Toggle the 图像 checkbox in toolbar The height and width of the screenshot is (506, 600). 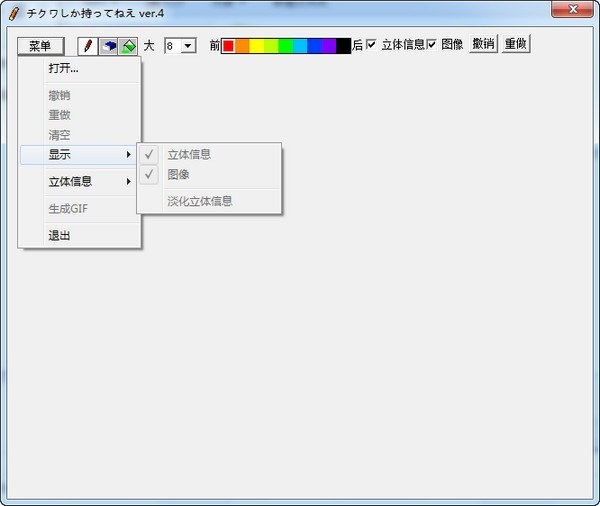click(x=431, y=44)
